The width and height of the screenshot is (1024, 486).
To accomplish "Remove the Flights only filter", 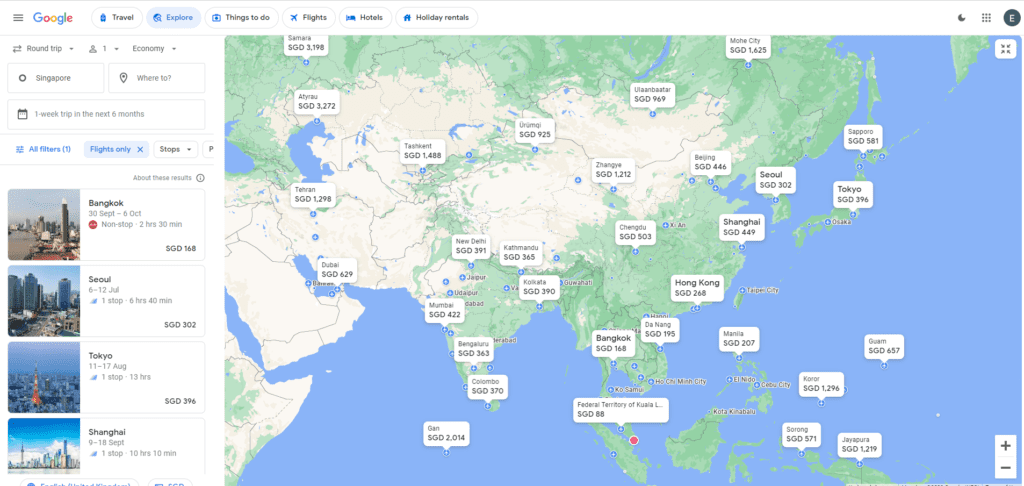I will 140,150.
